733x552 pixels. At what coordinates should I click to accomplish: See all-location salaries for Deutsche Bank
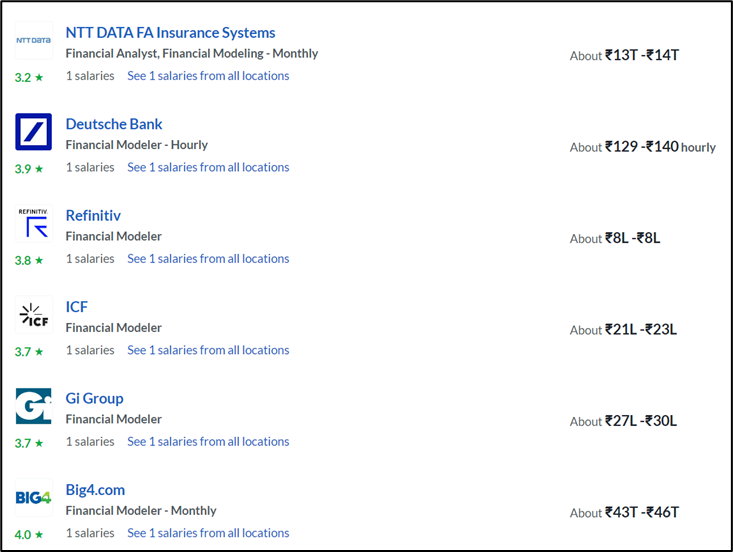[x=208, y=167]
